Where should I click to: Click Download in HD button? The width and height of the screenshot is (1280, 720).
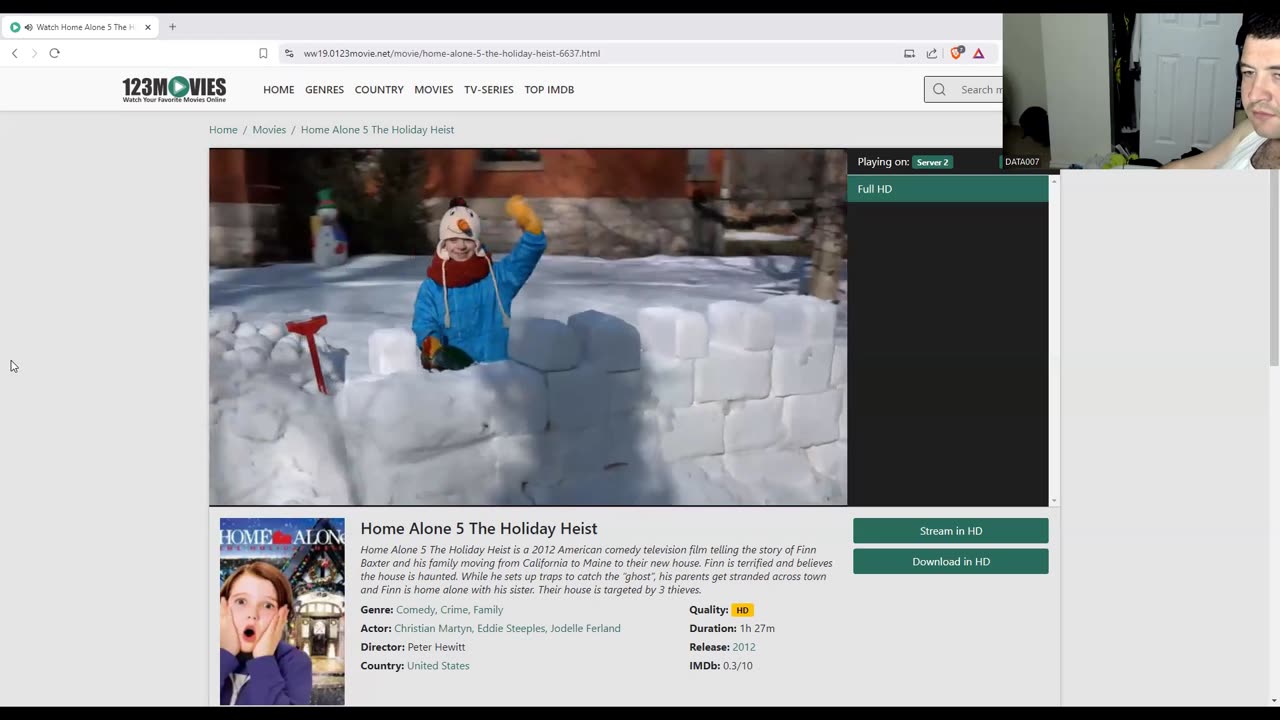(x=950, y=561)
